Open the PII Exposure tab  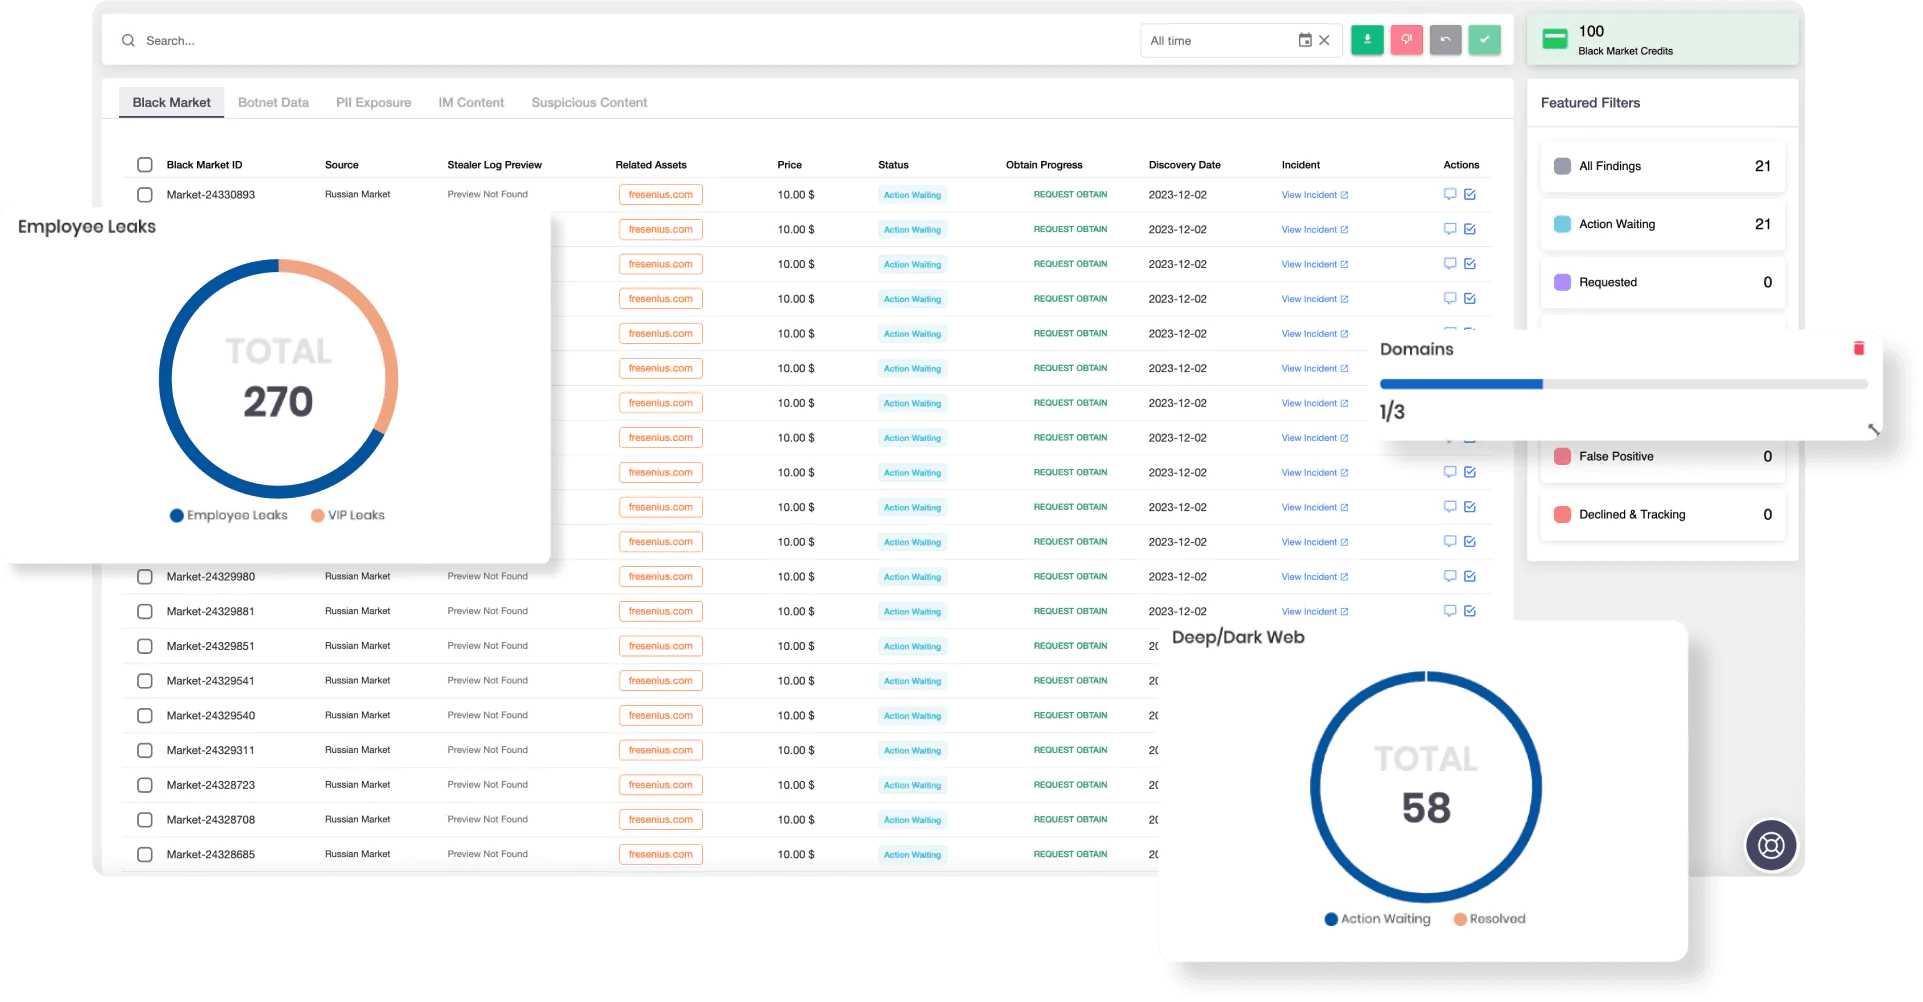[x=373, y=102]
